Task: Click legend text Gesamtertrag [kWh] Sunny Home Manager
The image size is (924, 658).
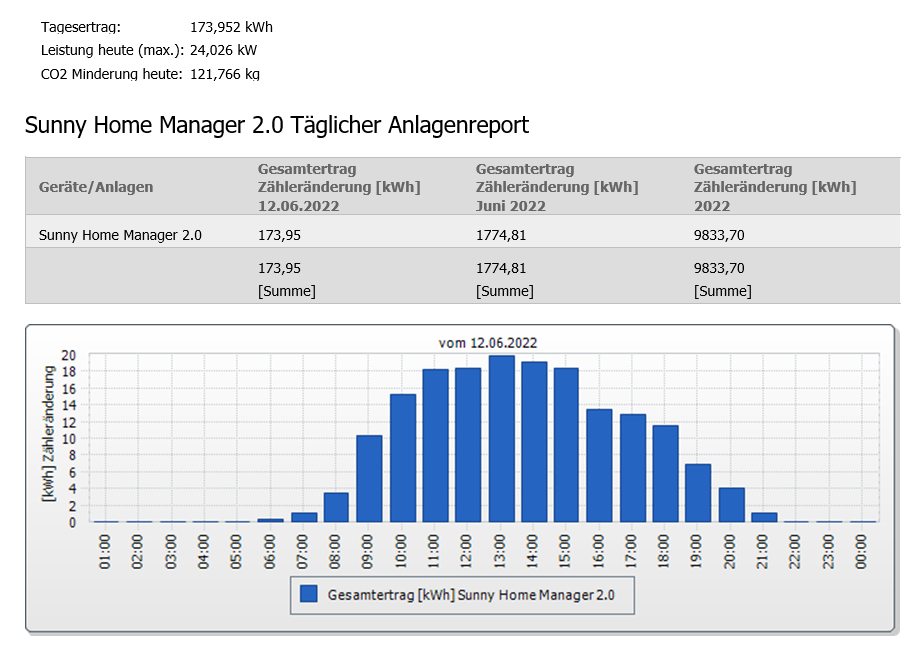Action: point(471,594)
